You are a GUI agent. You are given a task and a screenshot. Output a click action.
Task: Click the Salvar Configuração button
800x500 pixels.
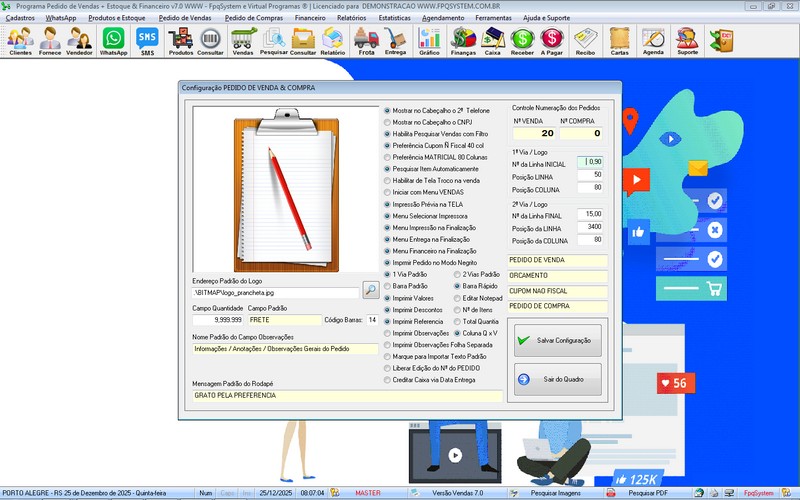558,340
